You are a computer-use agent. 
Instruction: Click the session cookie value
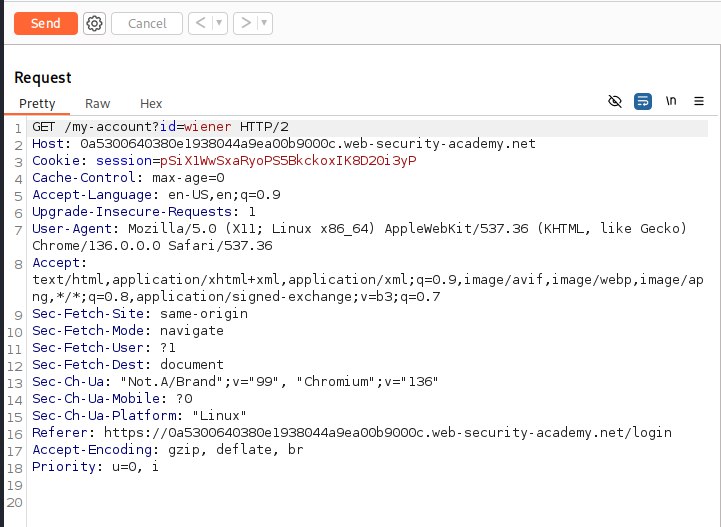click(288, 161)
